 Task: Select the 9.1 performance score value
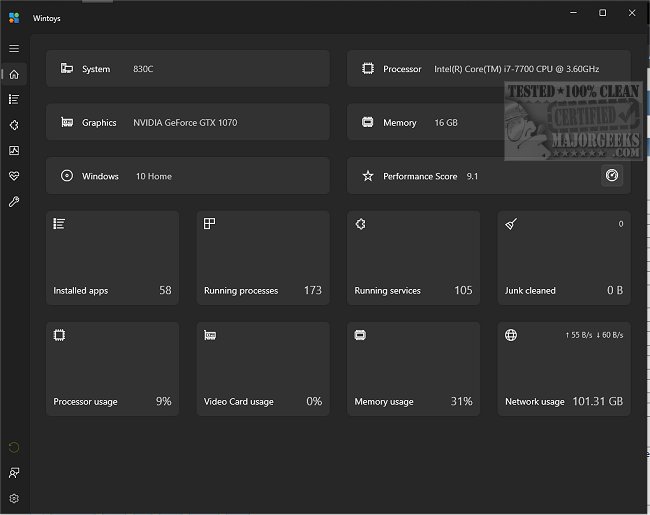click(472, 176)
